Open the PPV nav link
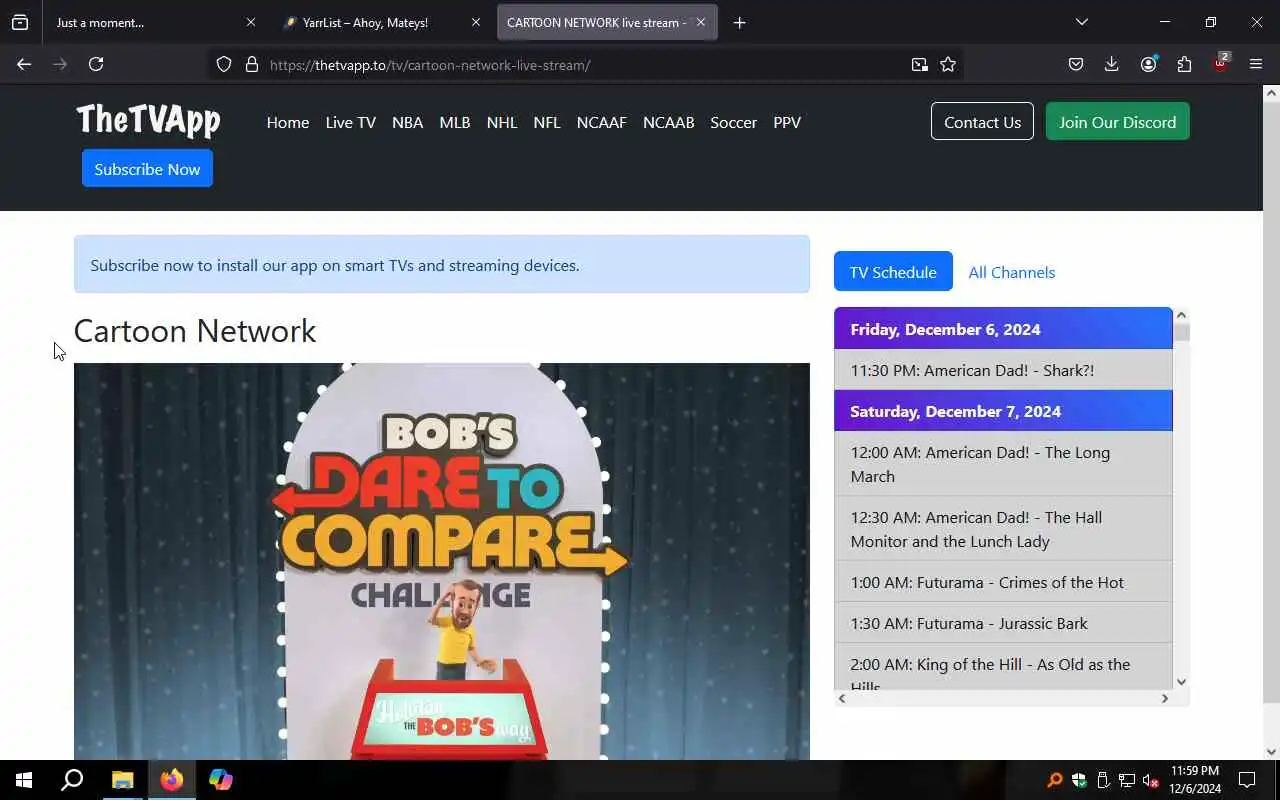The image size is (1280, 800). 787,122
